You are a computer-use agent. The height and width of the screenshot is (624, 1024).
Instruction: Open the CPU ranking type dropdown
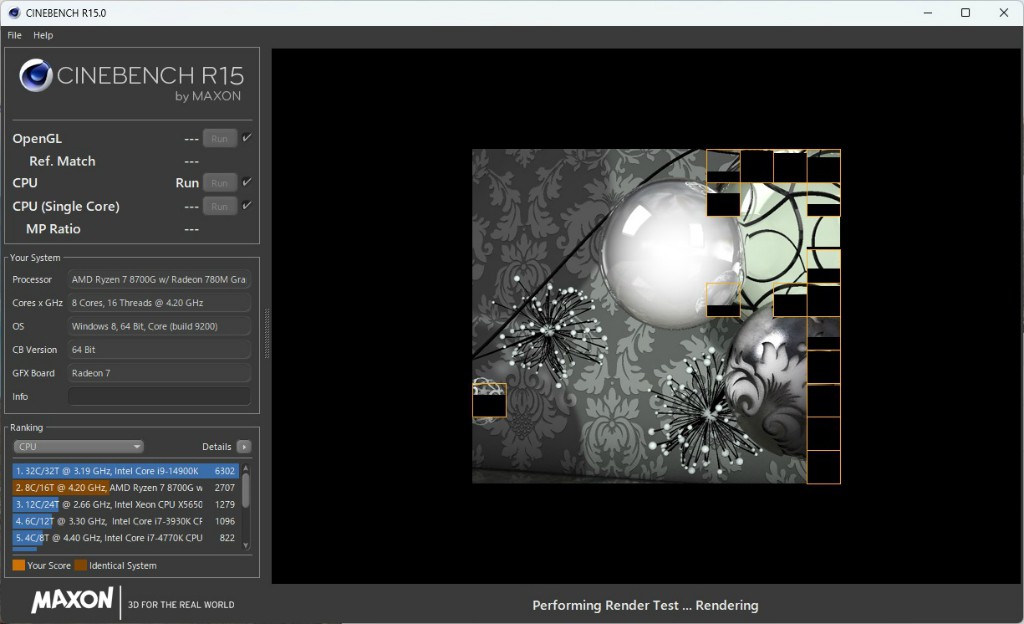[78, 447]
